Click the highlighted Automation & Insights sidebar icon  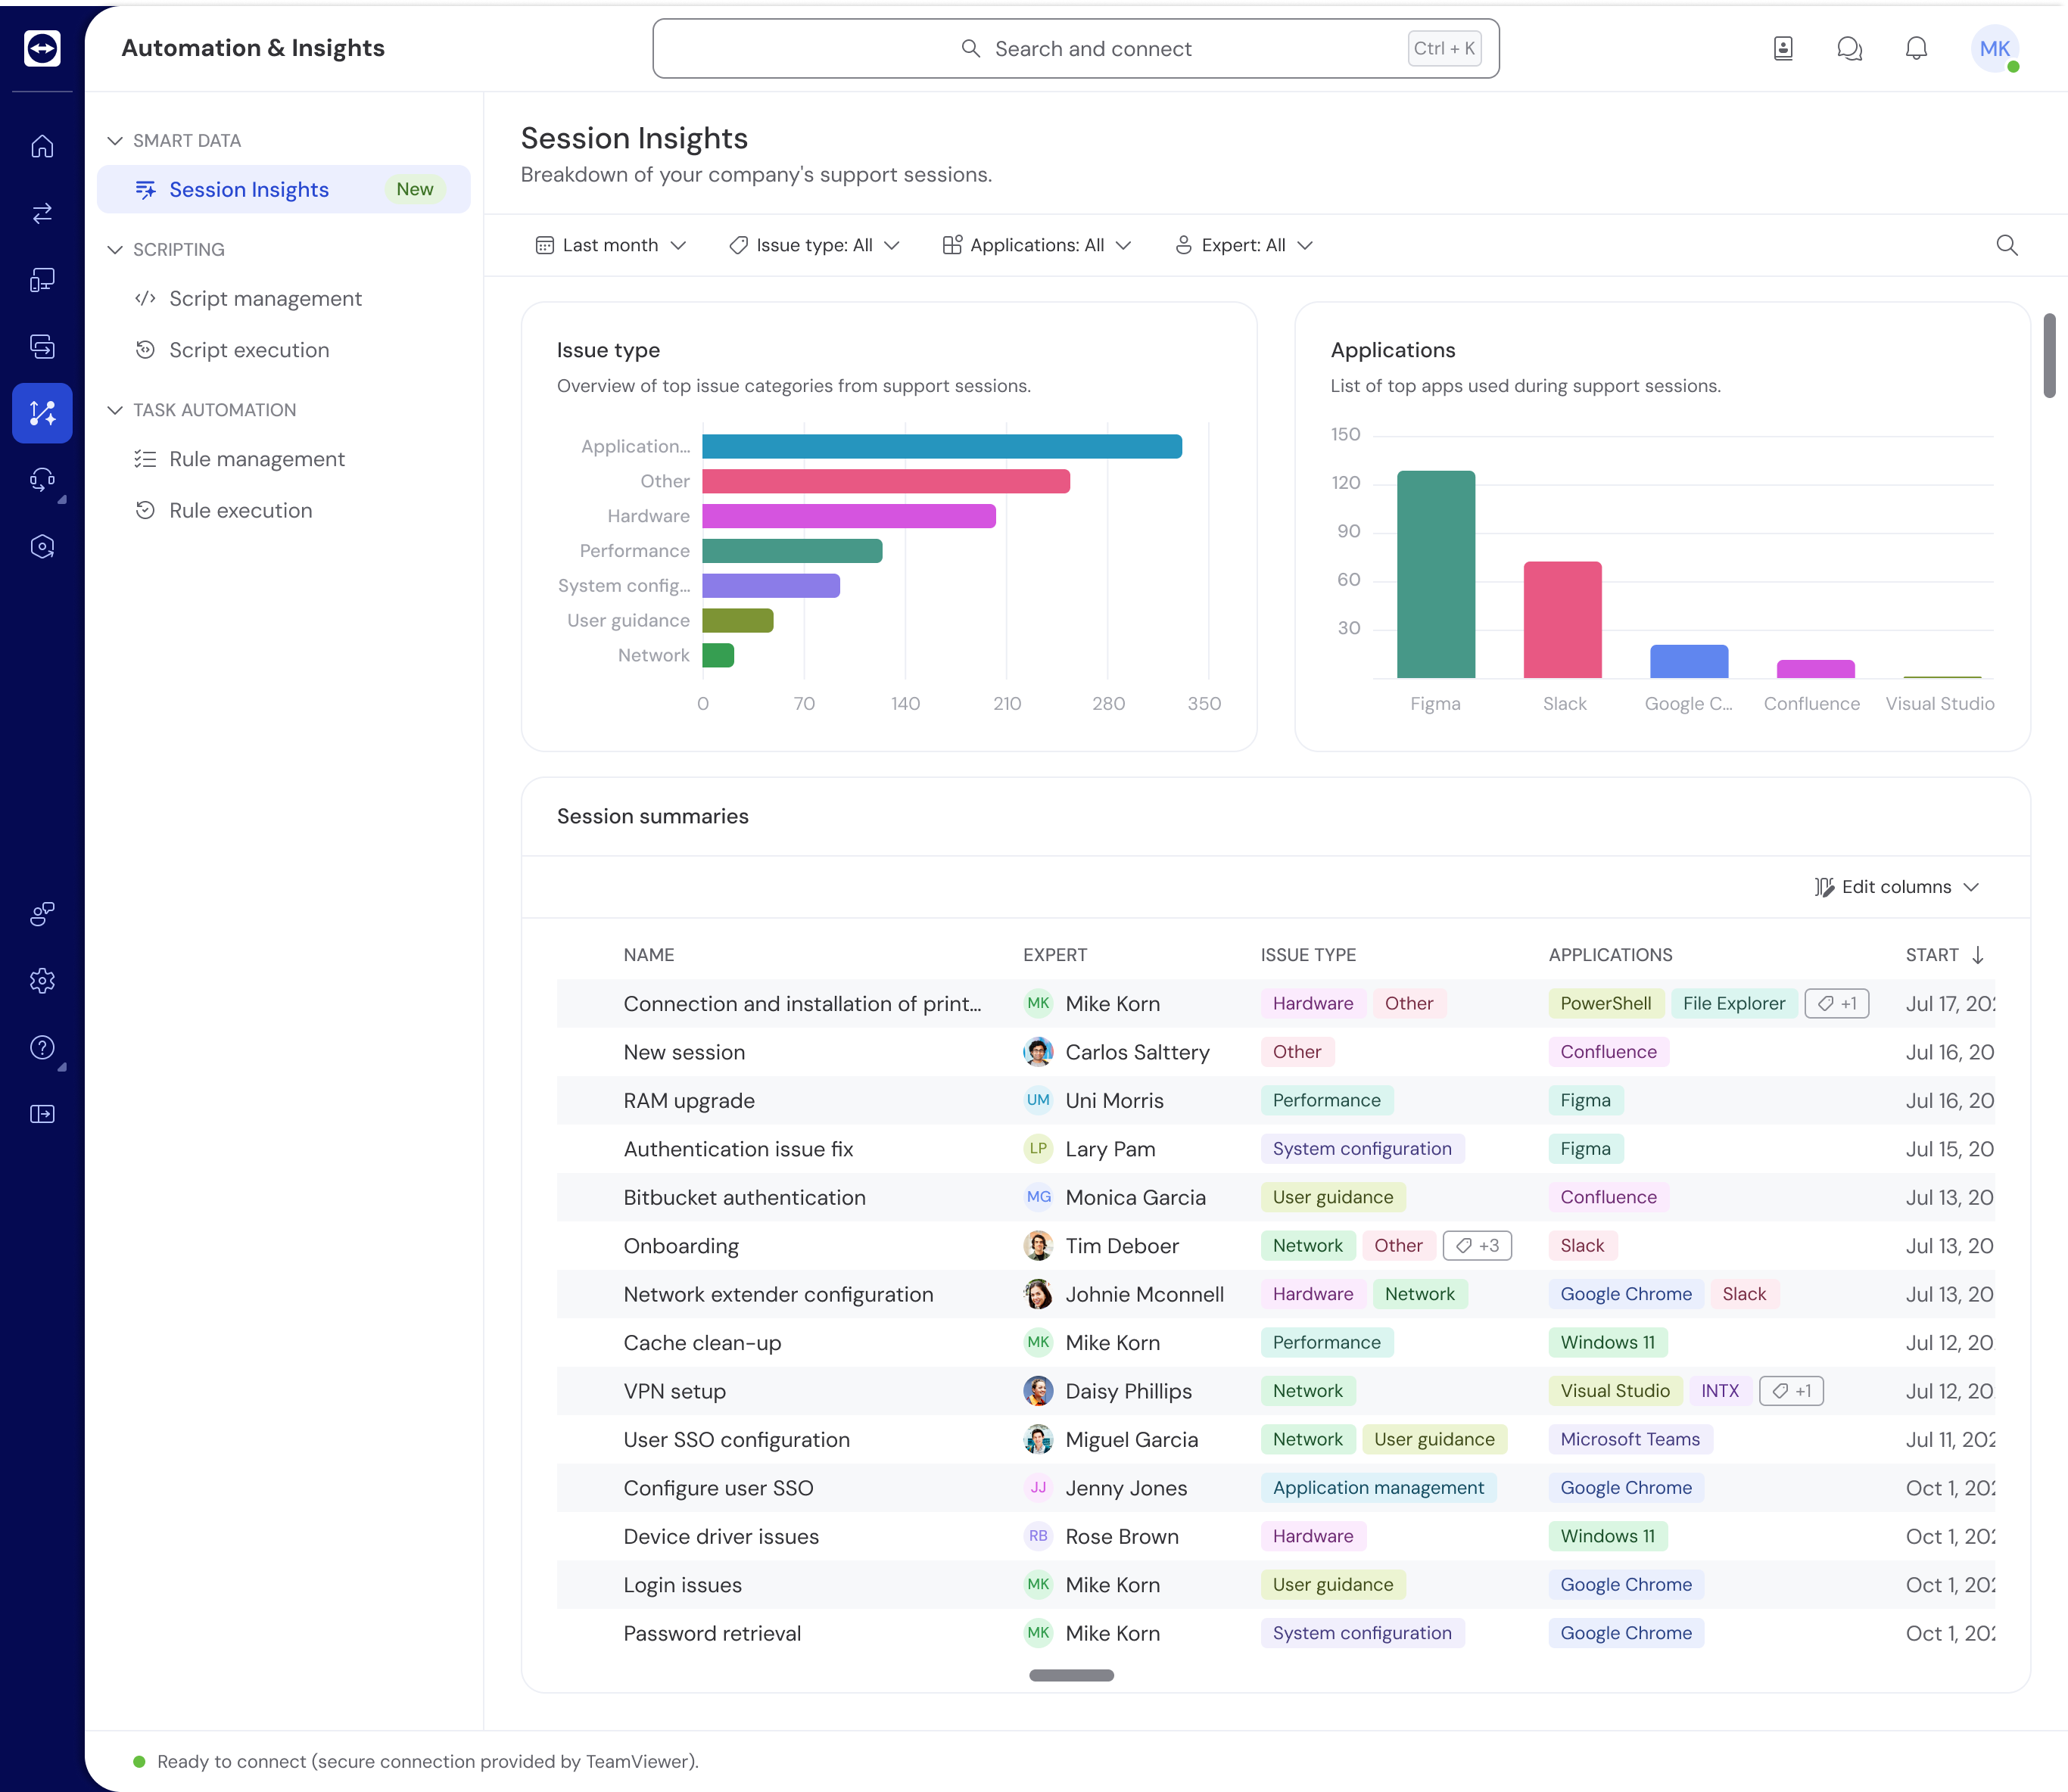pyautogui.click(x=42, y=413)
